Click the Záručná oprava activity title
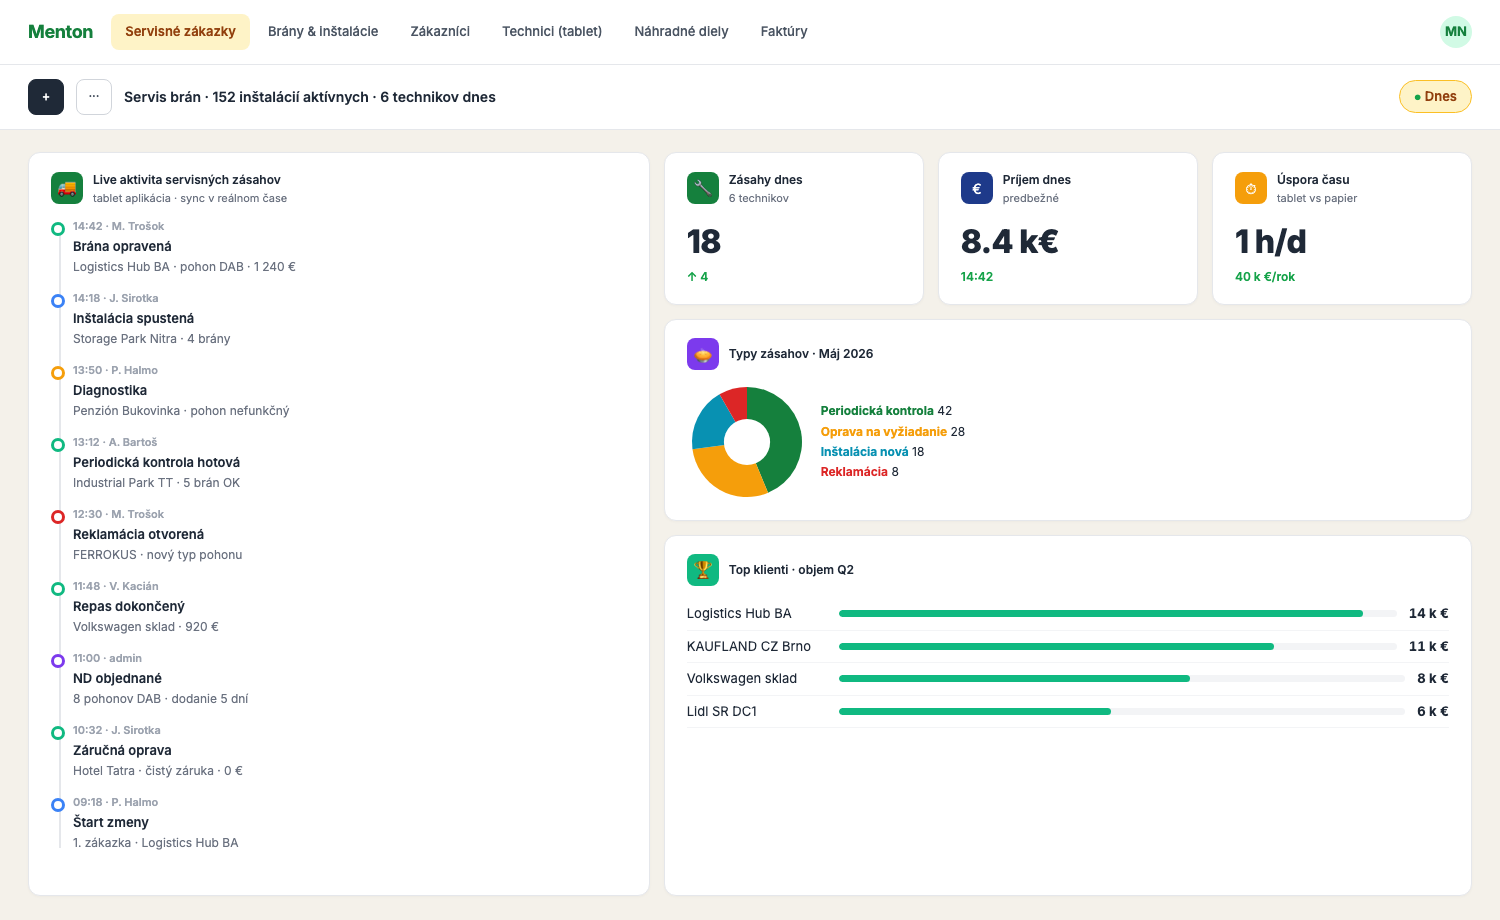Screen dimensions: 1500x920 click(x=122, y=751)
